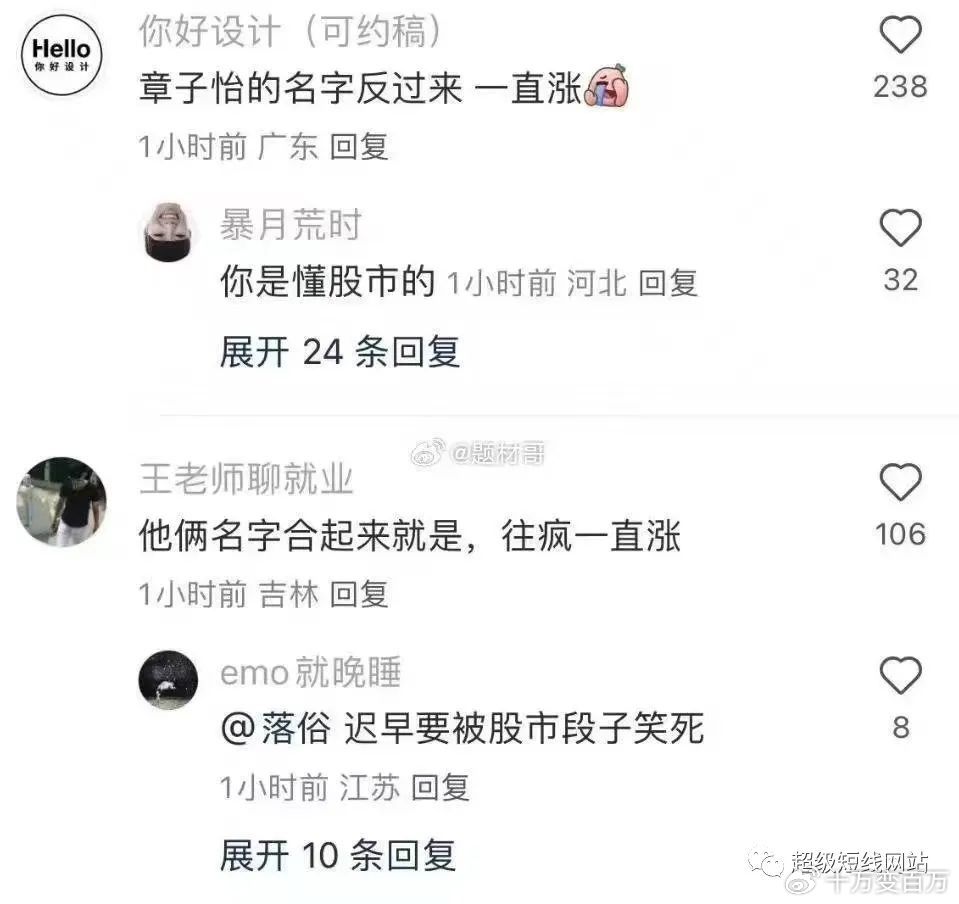Open the username 你好设计（可约稿）

tap(291, 31)
